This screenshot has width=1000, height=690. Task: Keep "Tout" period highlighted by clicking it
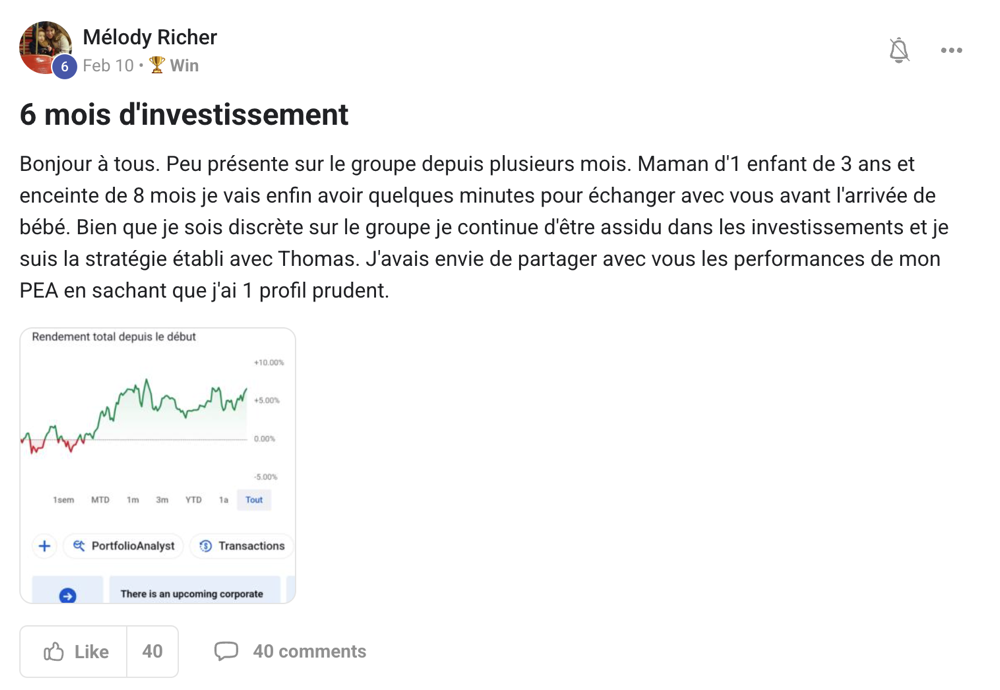click(x=253, y=500)
